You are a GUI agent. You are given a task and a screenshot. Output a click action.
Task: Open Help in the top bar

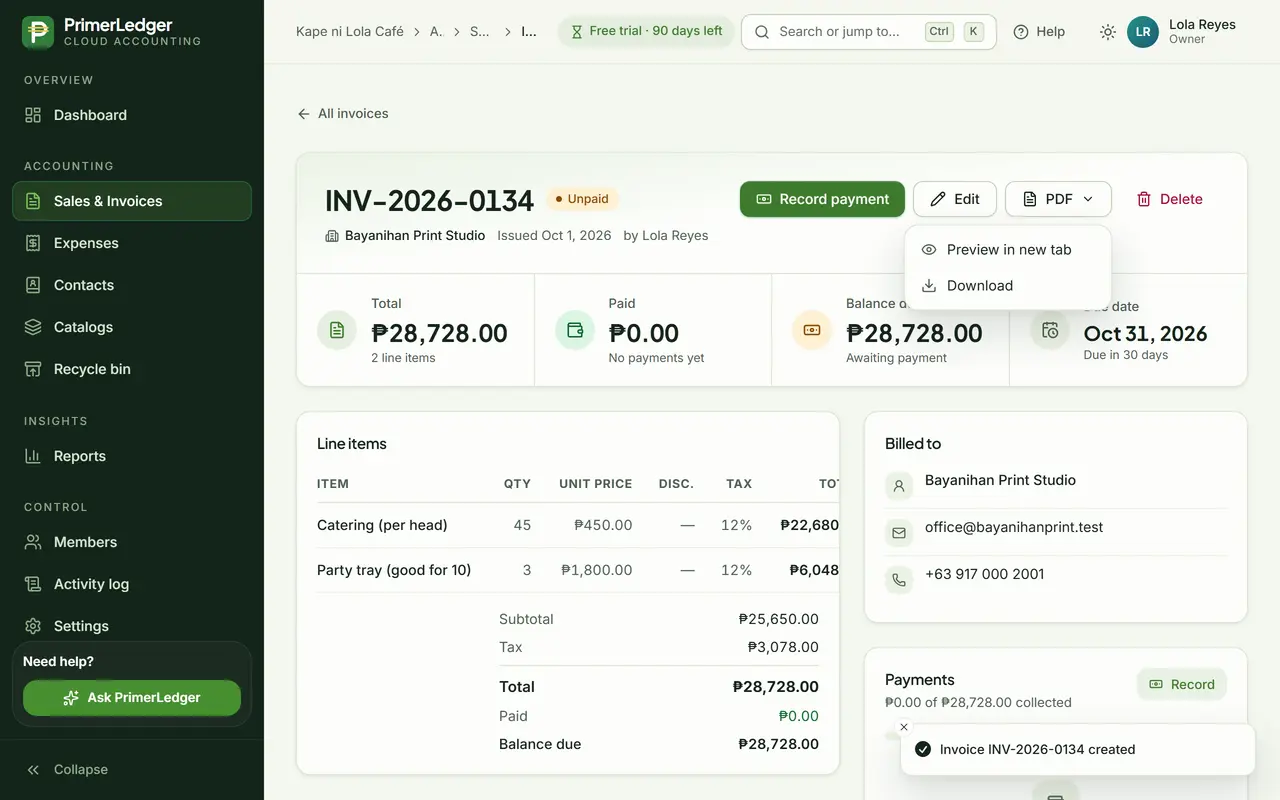pyautogui.click(x=1039, y=32)
